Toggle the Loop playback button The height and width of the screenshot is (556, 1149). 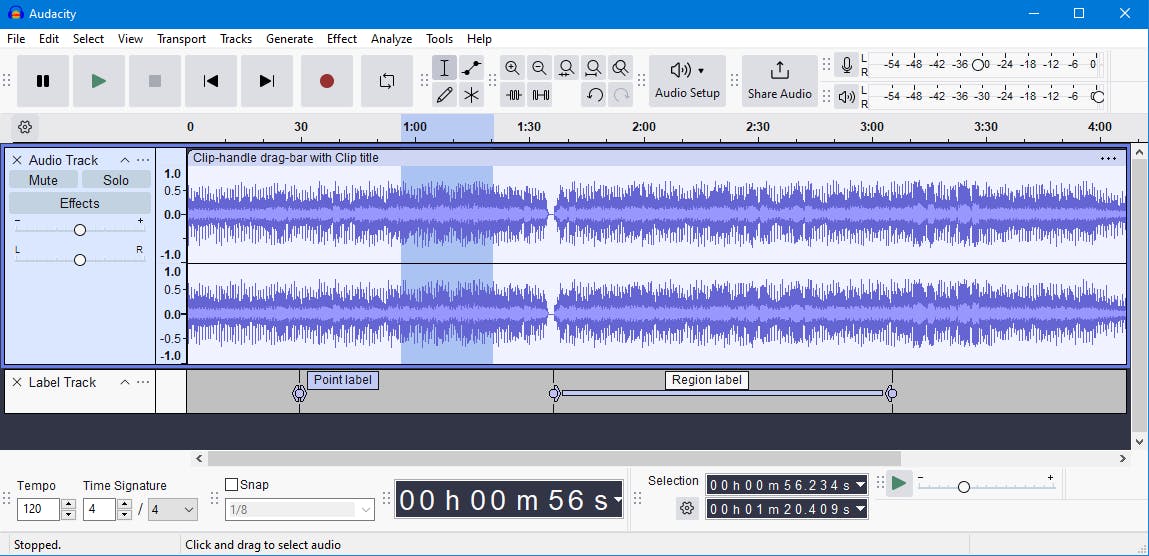pyautogui.click(x=386, y=81)
